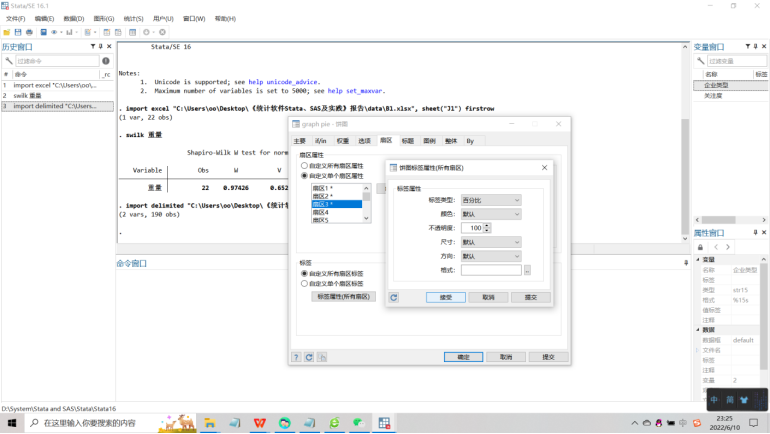Open the WPS Office taskbar icon

[260, 423]
